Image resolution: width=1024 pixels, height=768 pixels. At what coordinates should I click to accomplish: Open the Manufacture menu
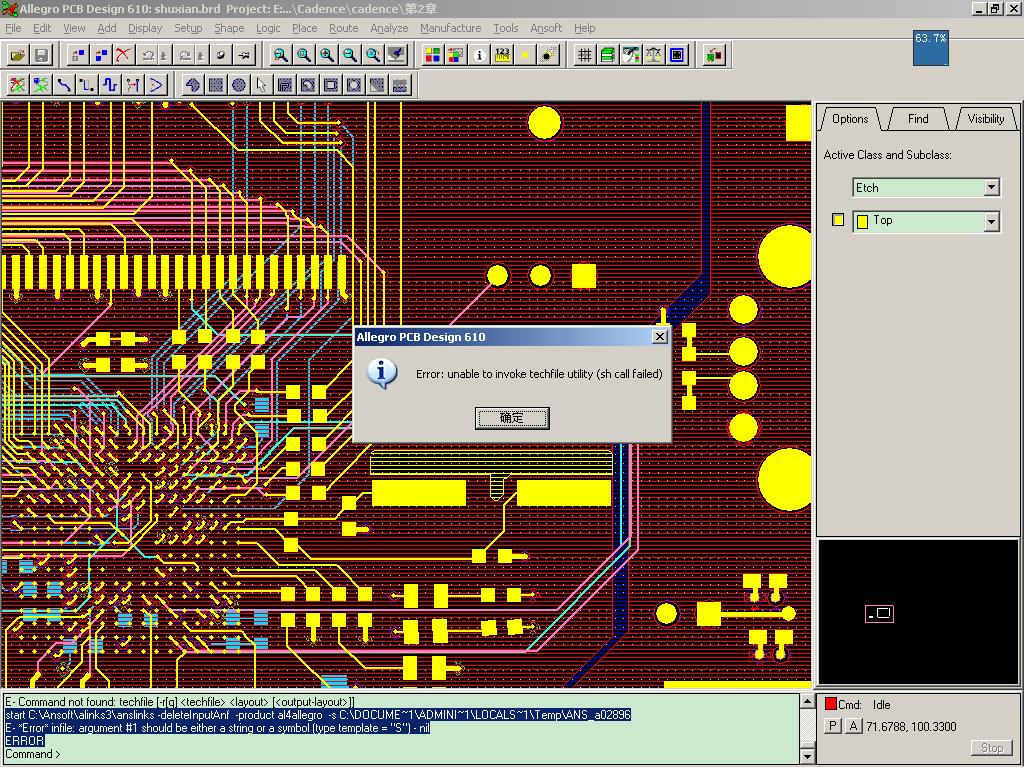pos(450,28)
